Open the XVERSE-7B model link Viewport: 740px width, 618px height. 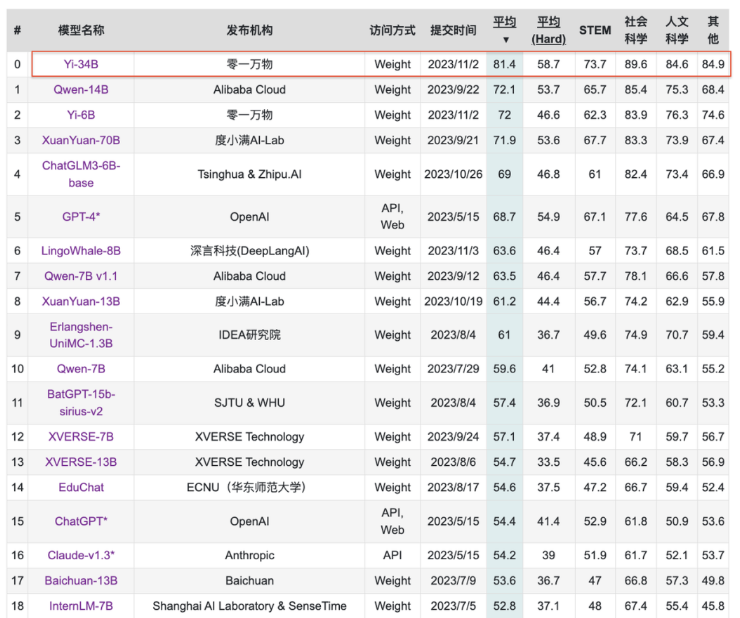81,437
